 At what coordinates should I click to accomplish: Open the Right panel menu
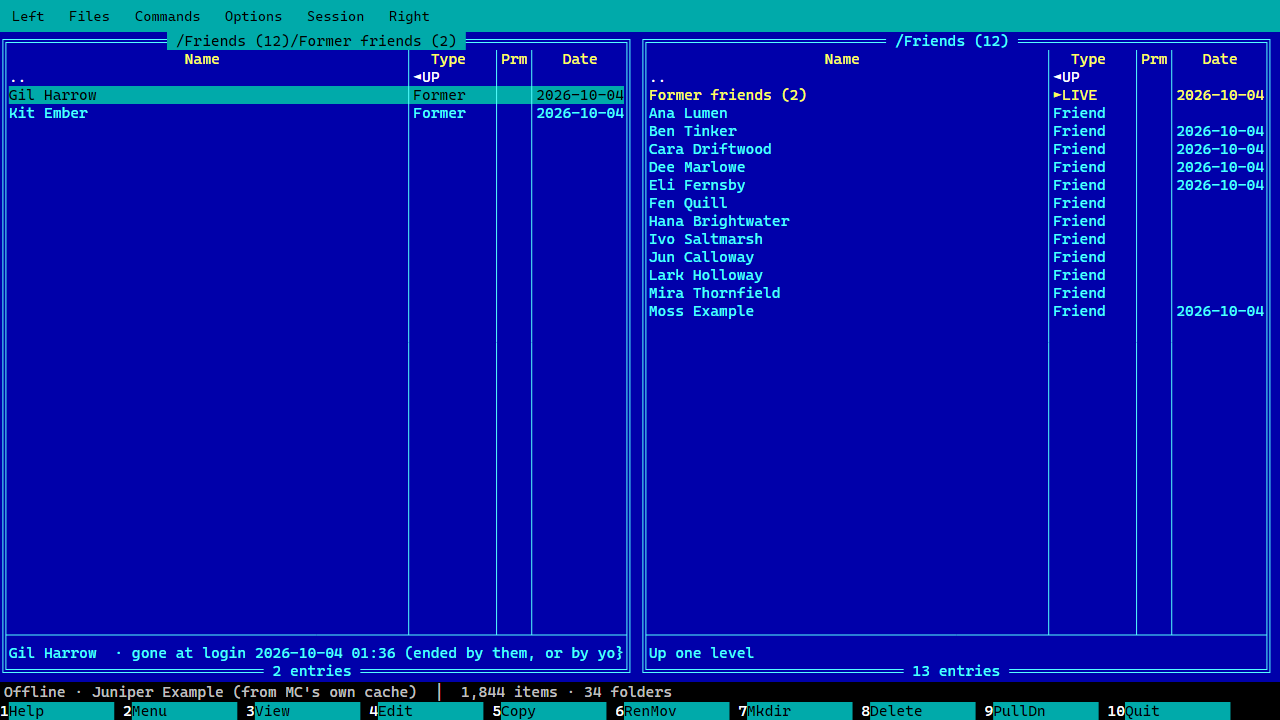409,16
